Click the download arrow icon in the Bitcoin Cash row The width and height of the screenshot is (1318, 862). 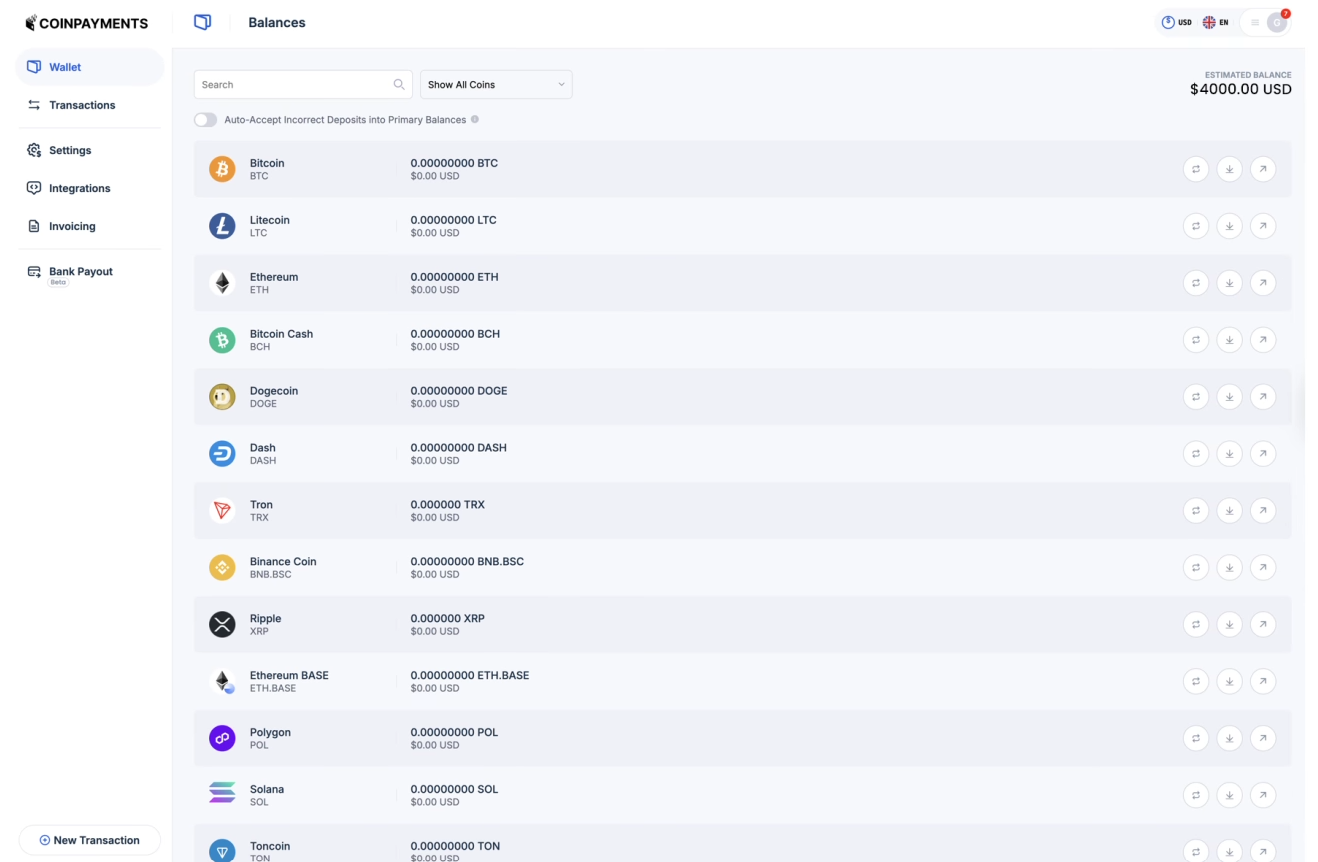[1229, 340]
